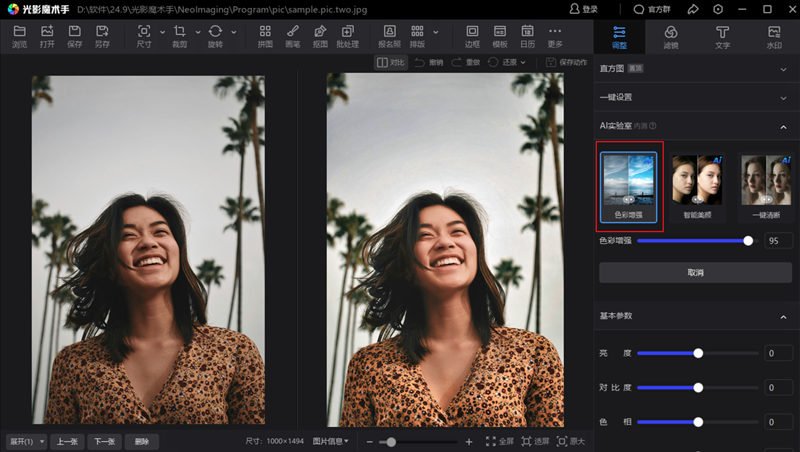Expand the 直方图 (Histogram) section
This screenshot has width=800, height=452.
784,69
